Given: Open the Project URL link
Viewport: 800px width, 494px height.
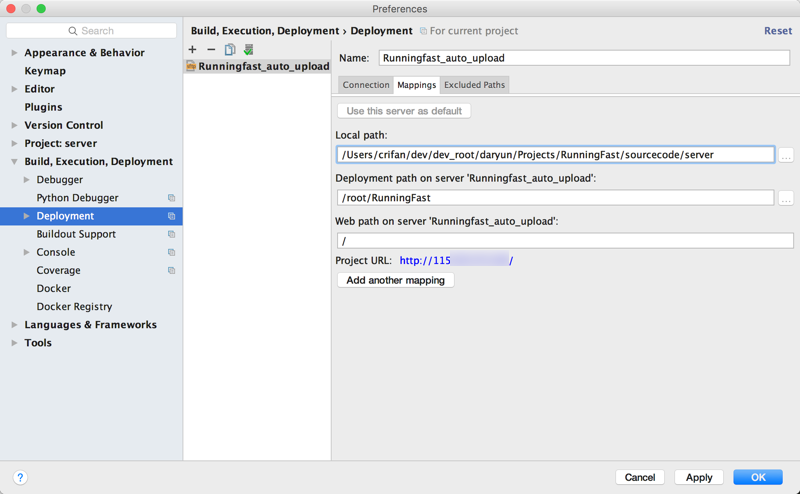Looking at the screenshot, I should coord(456,261).
